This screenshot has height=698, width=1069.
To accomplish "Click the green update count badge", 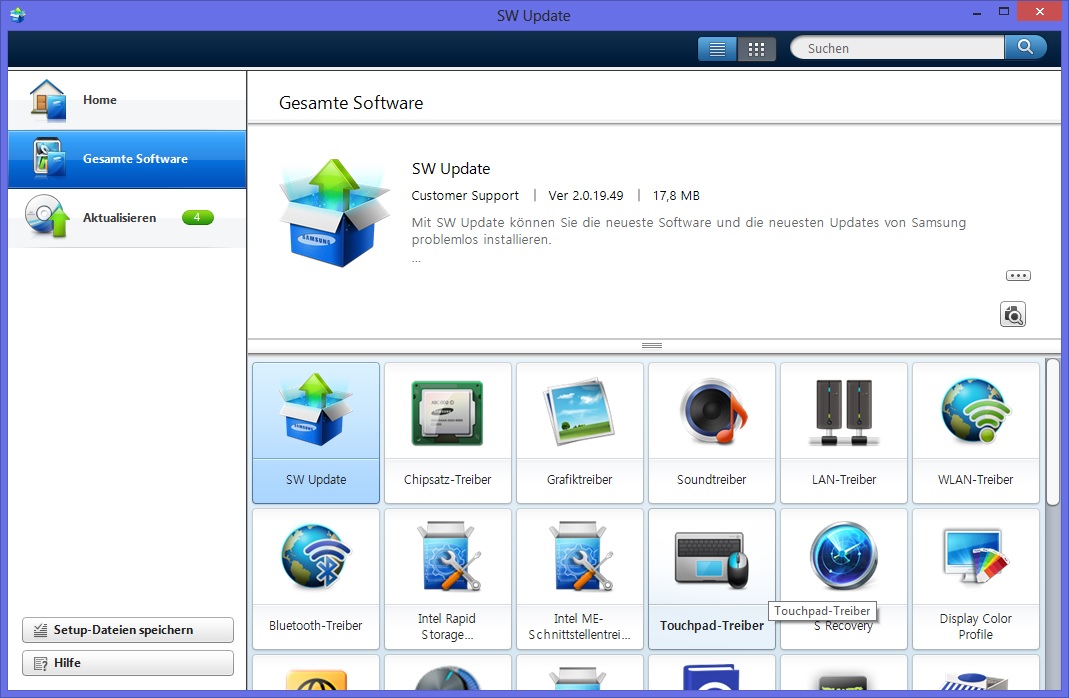I will pos(198,217).
